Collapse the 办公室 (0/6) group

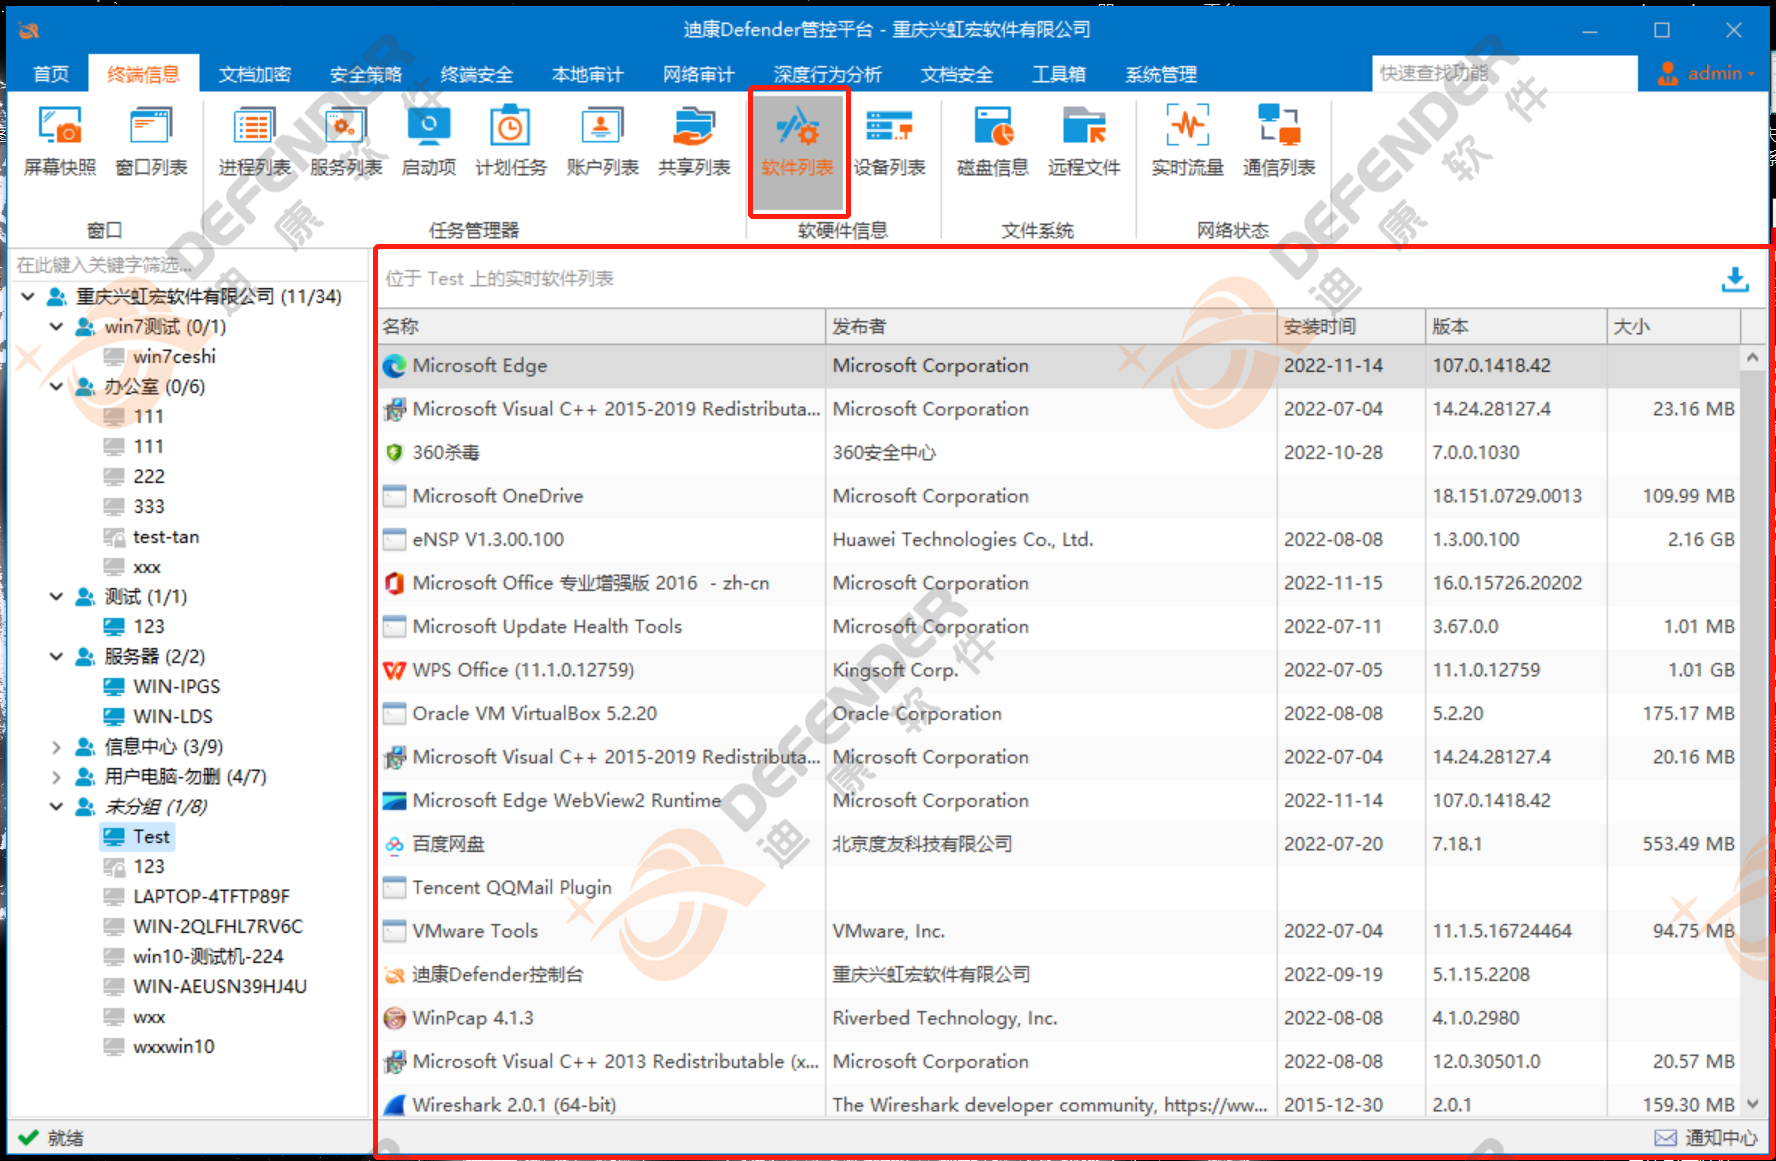point(56,387)
